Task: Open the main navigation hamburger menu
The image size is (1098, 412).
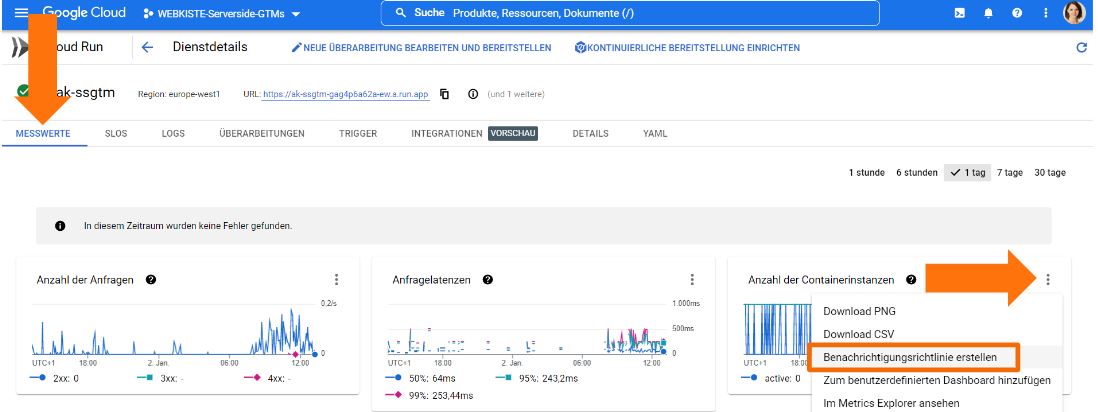Action: coord(22,13)
